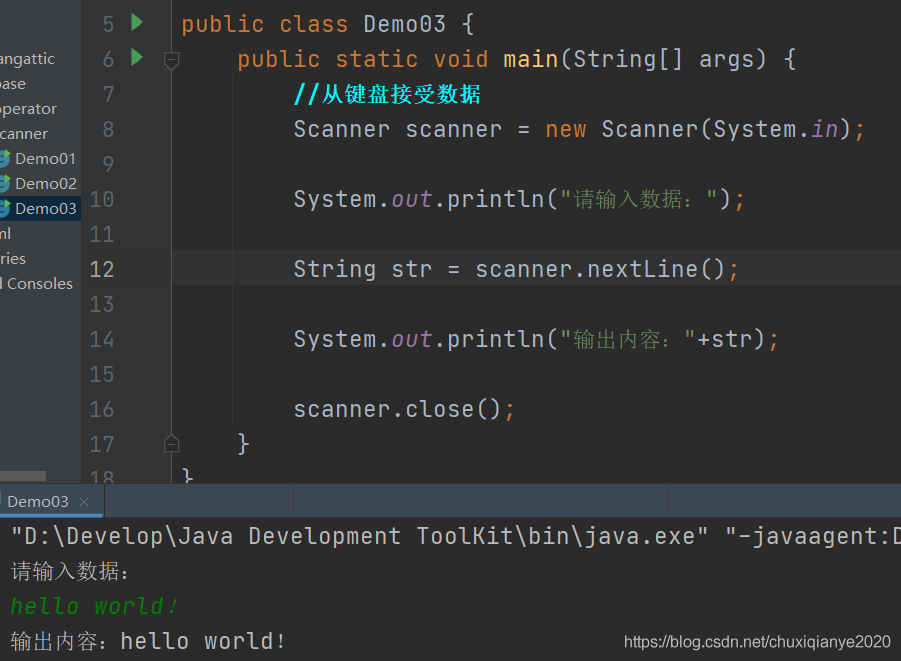The height and width of the screenshot is (661, 901).
Task: Click the Chinese comment on line 7
Action: pos(387,94)
